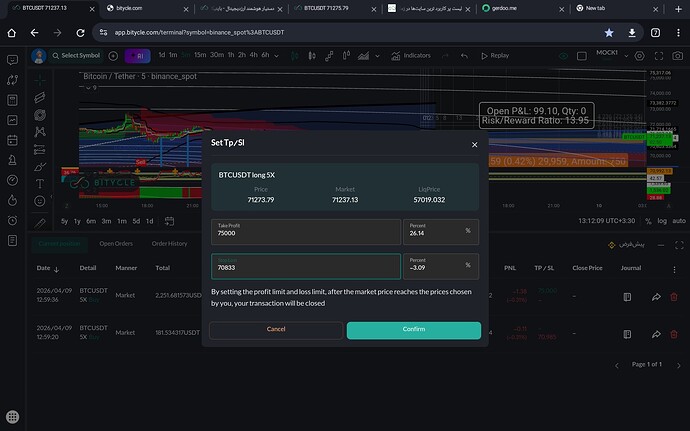This screenshot has width=690, height=431.
Task: Open browser downloads
Action: tap(632, 33)
